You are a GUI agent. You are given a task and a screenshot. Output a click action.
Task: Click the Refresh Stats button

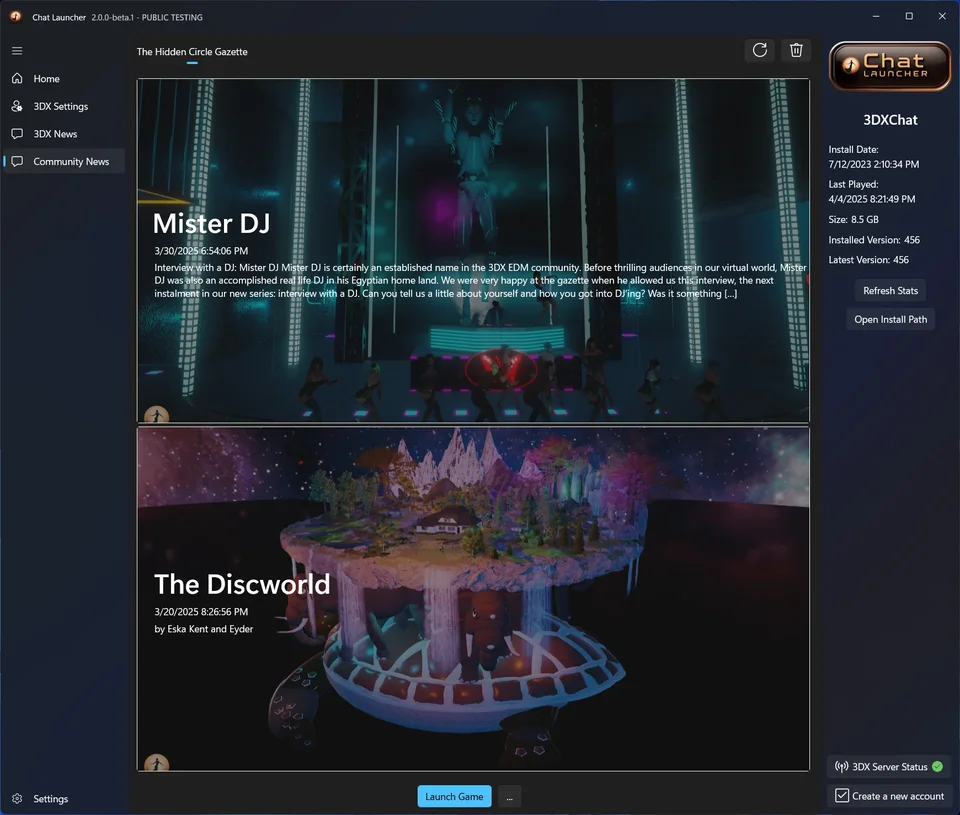pos(890,291)
